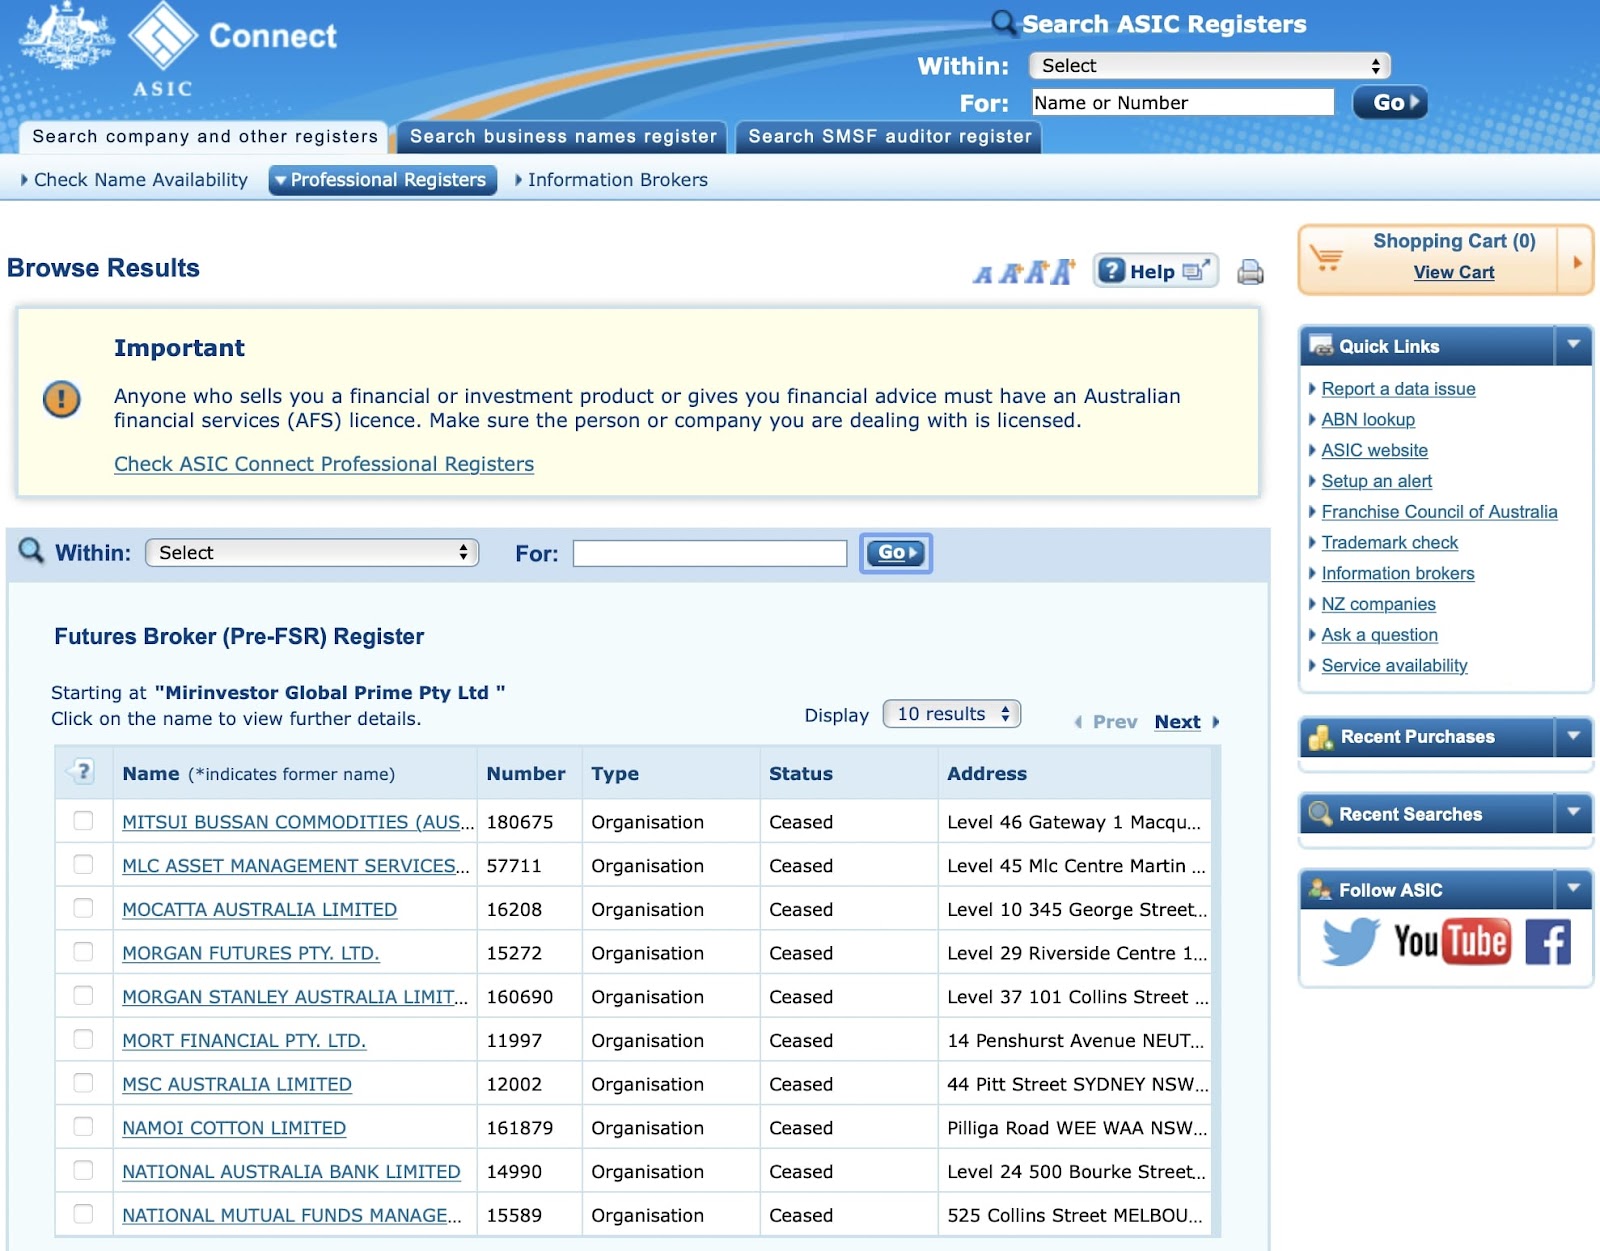Click the results search Go button

point(896,553)
